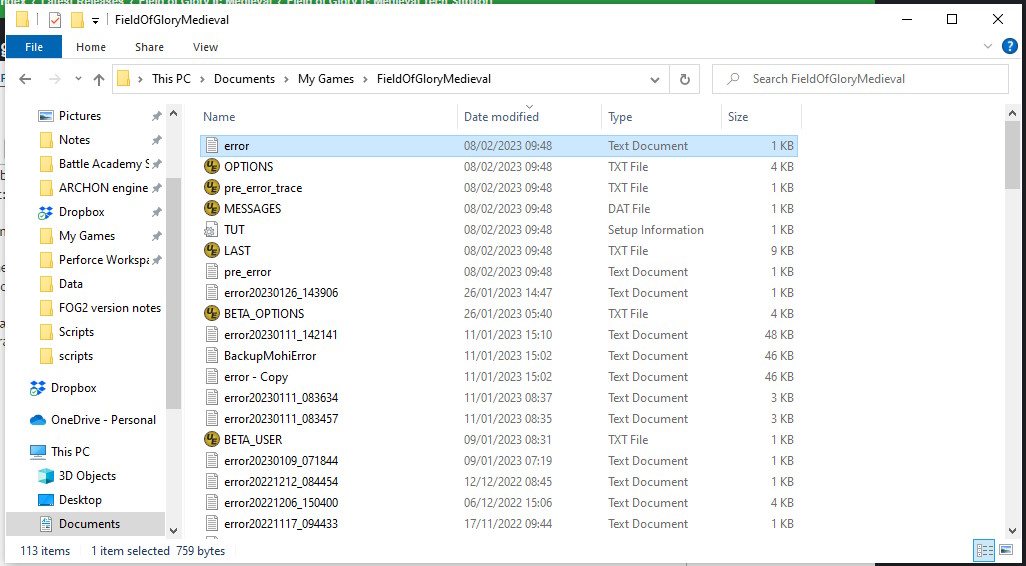
Task: Navigate back with the Back arrow
Action: click(25, 79)
